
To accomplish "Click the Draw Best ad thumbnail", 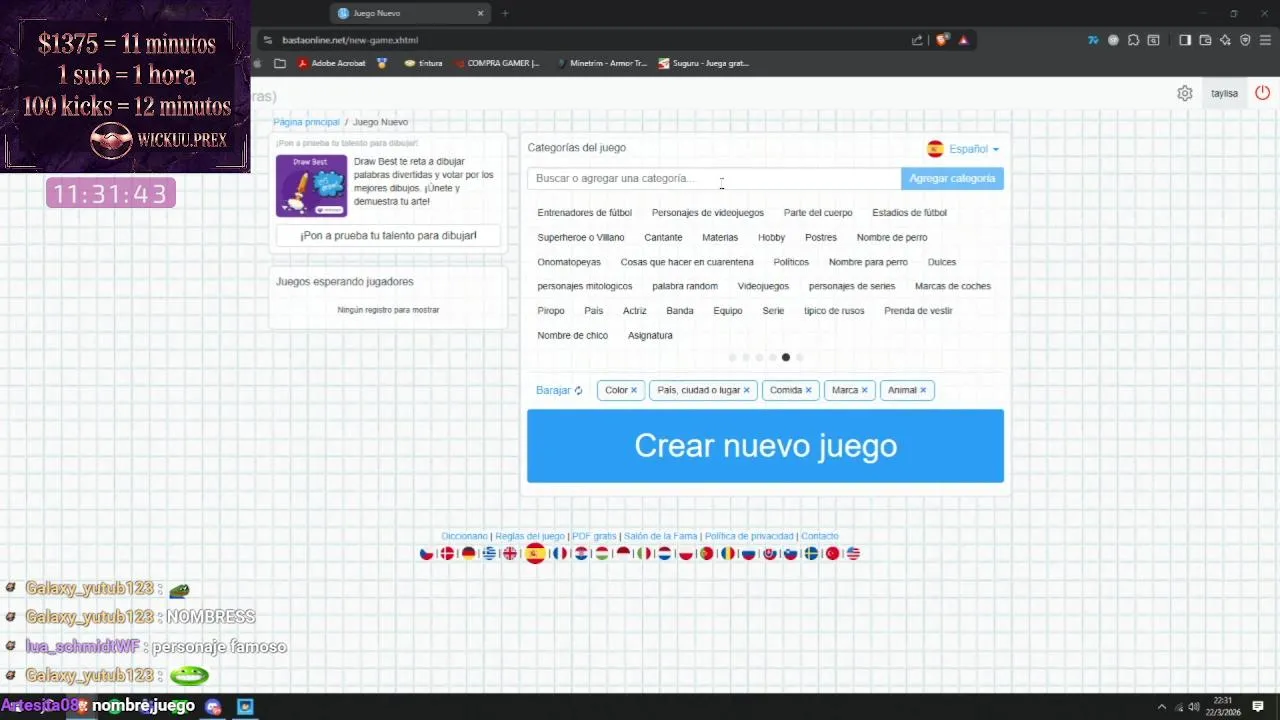I will pos(311,185).
